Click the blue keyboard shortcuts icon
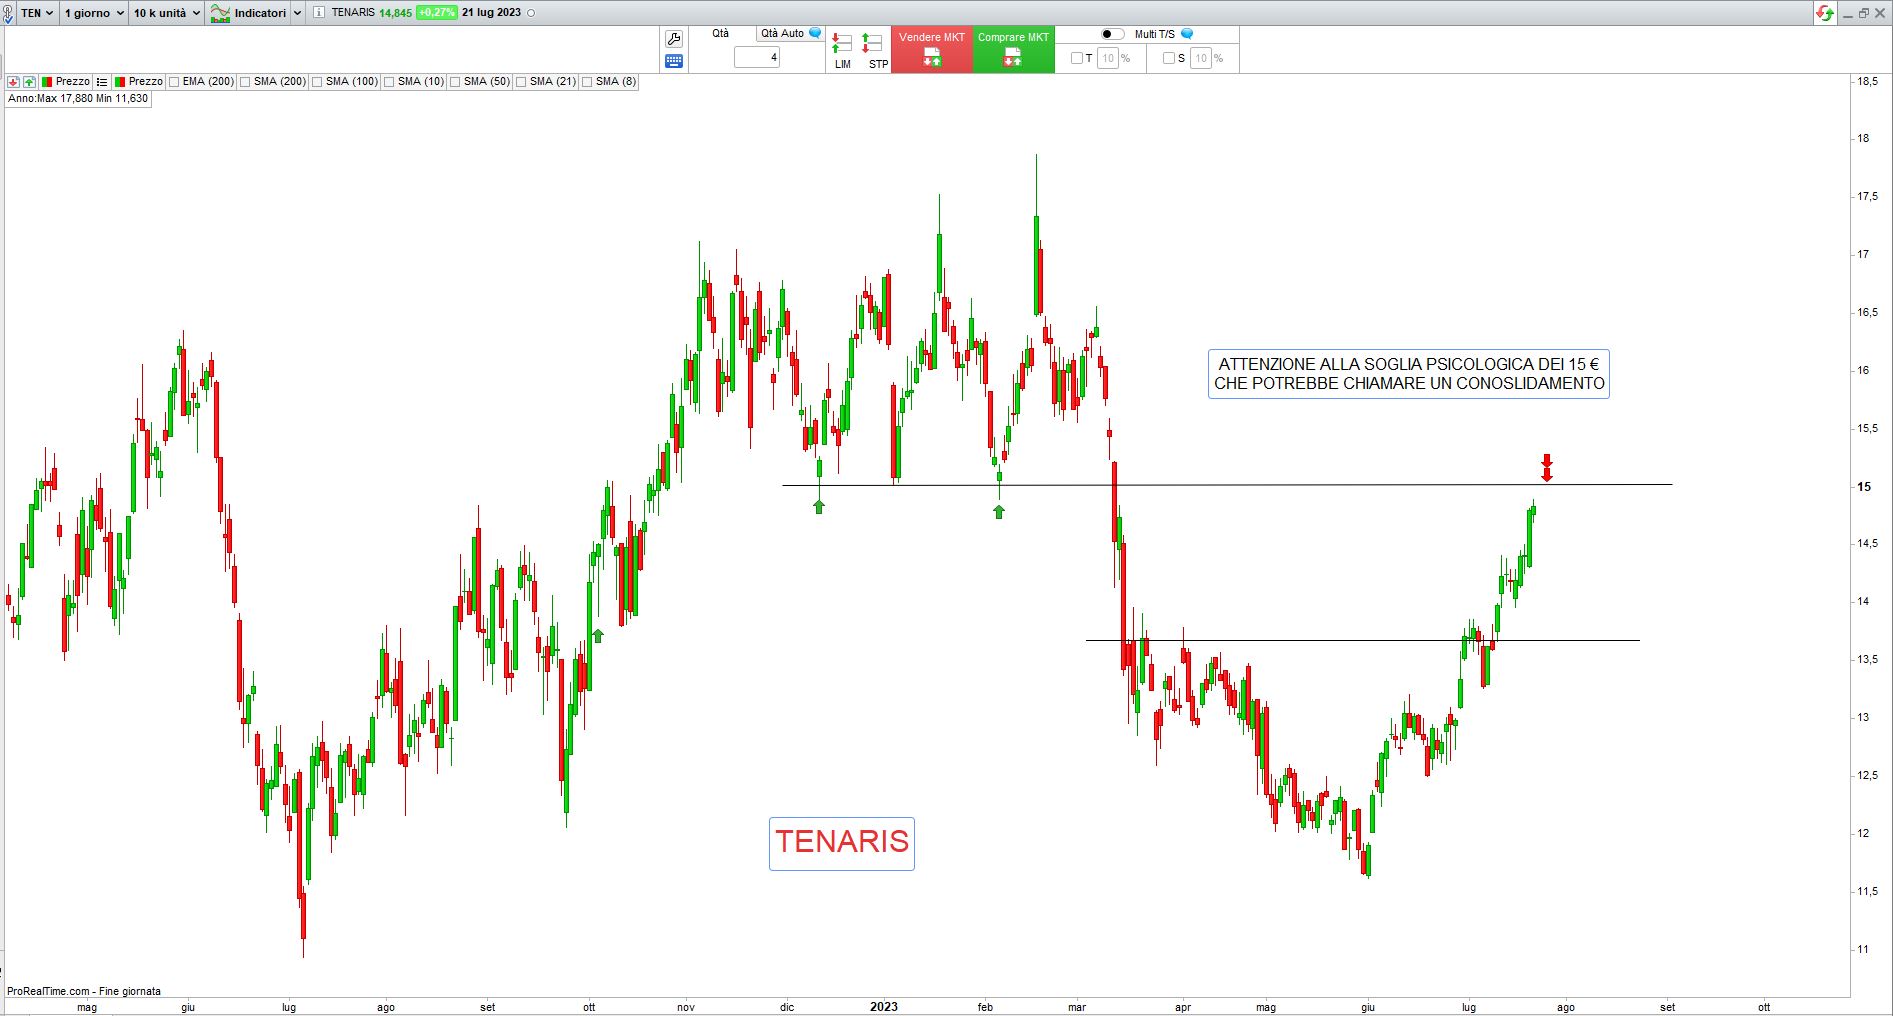Image resolution: width=1893 pixels, height=1016 pixels. pos(673,61)
